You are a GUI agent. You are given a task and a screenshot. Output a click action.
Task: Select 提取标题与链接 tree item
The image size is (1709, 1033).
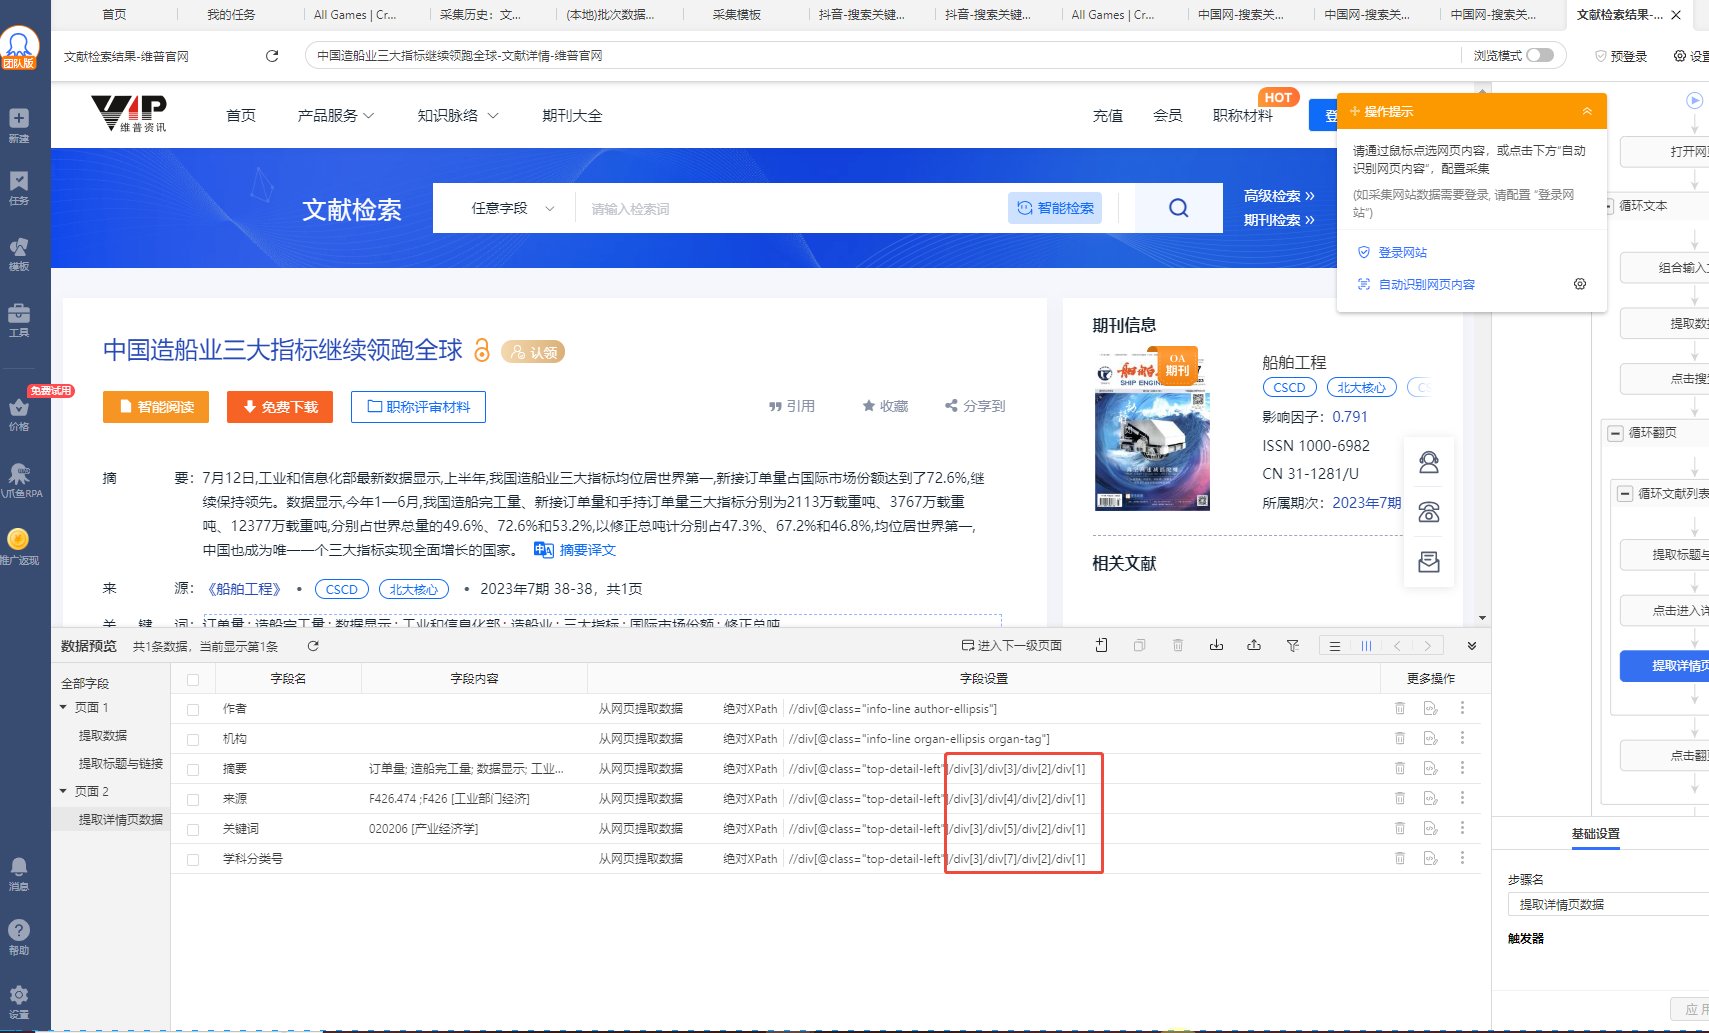120,763
